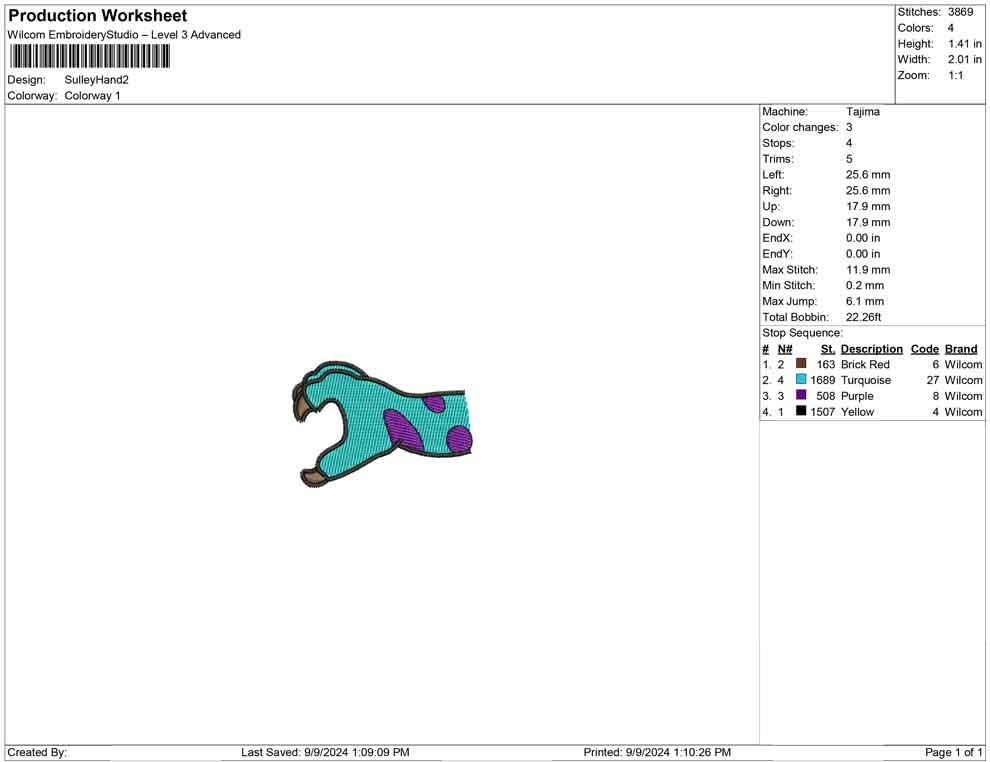
Task: Click the Max Stitch value 11.9 mm
Action: pos(868,270)
